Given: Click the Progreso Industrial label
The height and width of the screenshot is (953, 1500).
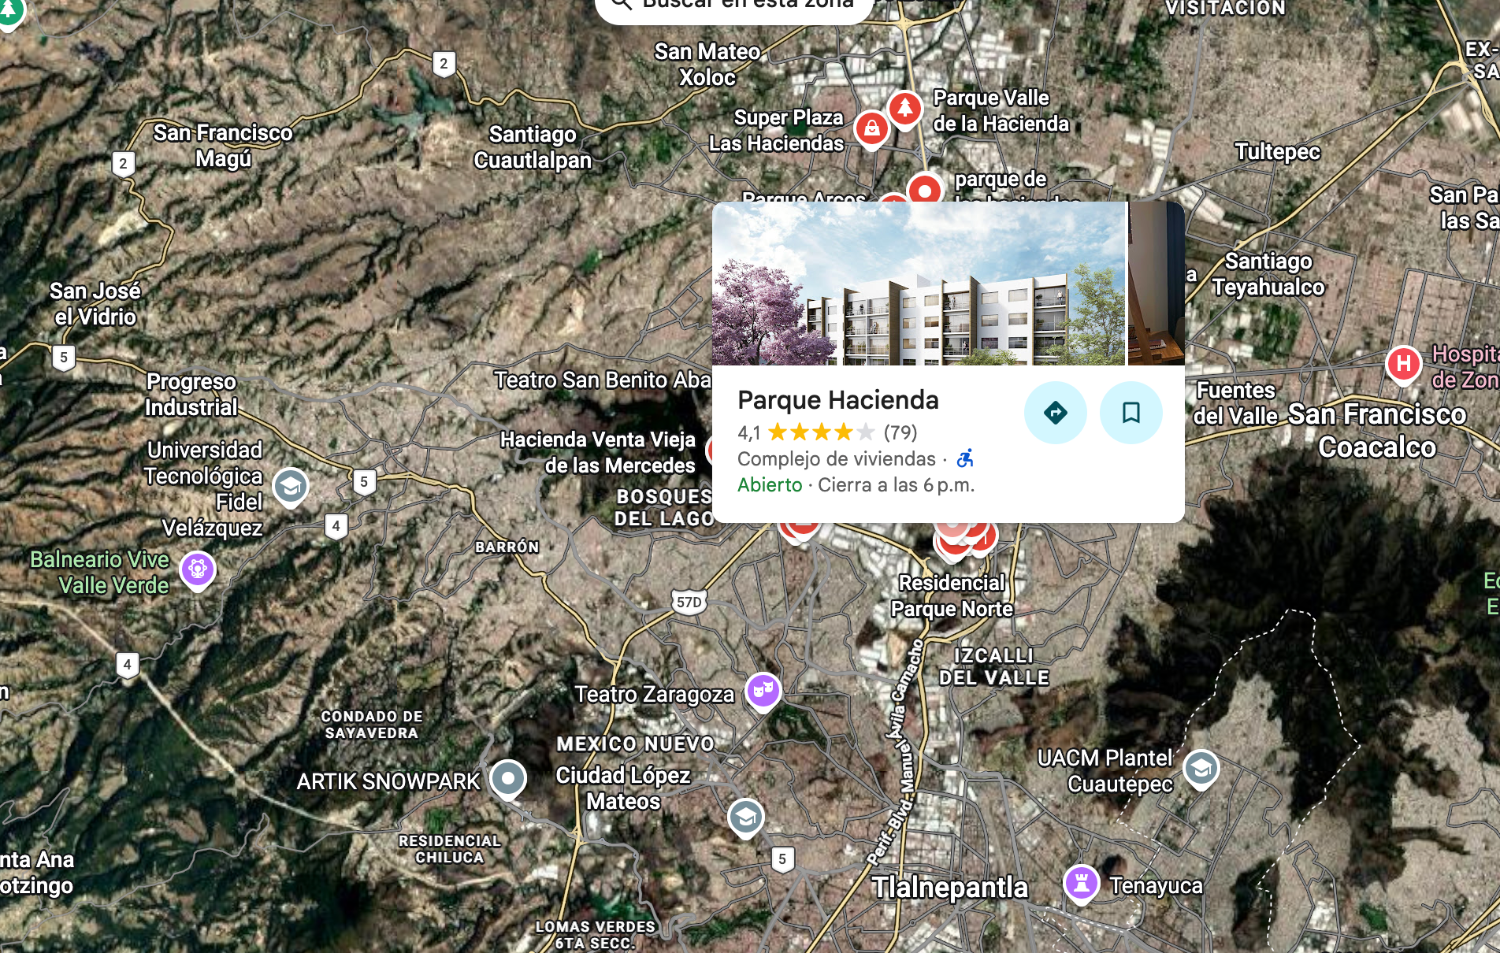Looking at the screenshot, I should (x=191, y=394).
